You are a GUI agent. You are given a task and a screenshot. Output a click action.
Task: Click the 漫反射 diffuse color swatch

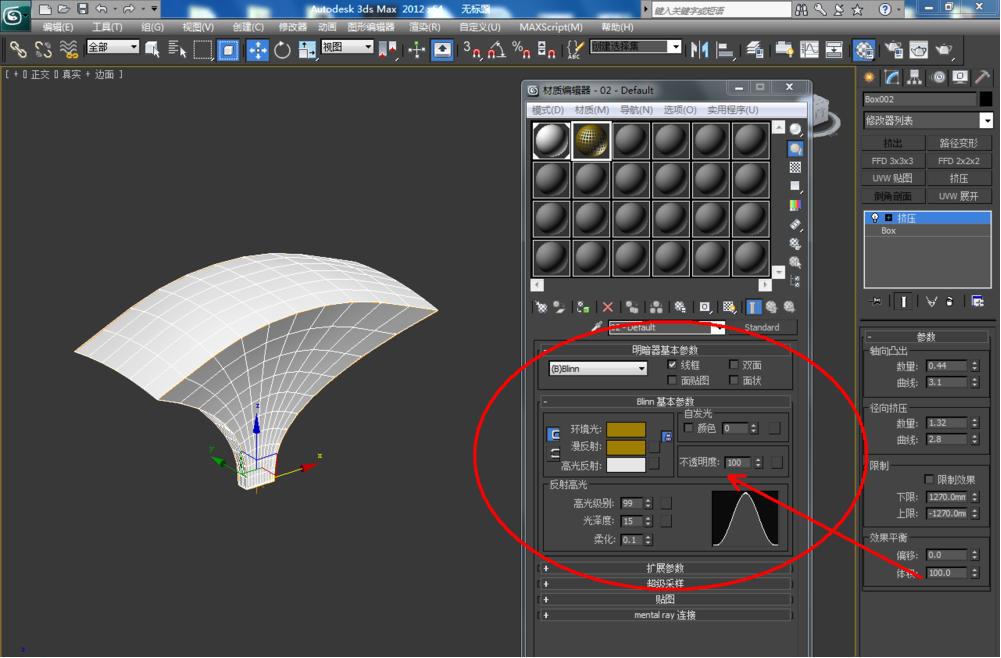click(624, 450)
